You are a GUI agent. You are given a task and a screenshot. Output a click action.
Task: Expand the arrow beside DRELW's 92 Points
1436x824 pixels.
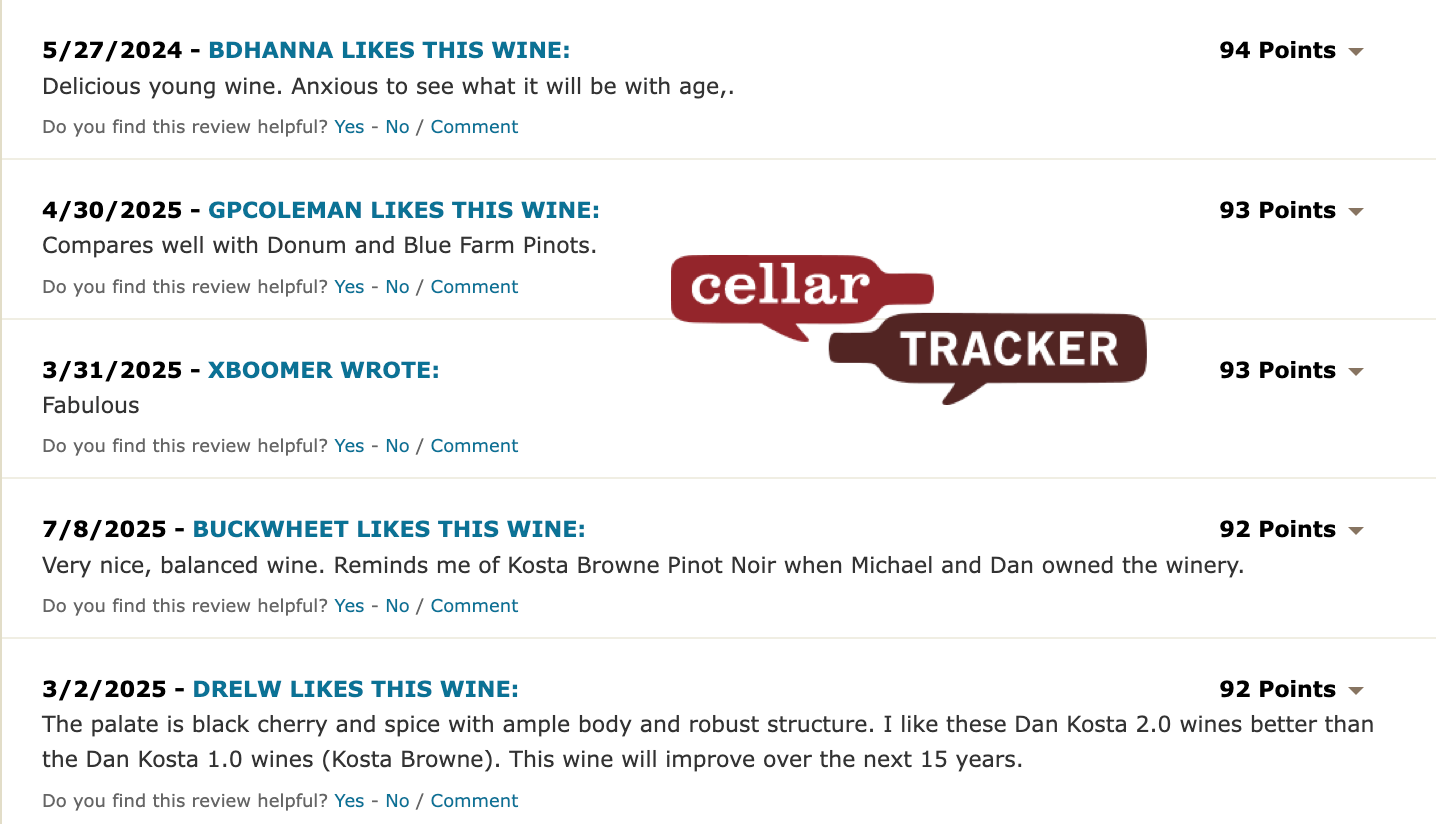point(1356,690)
